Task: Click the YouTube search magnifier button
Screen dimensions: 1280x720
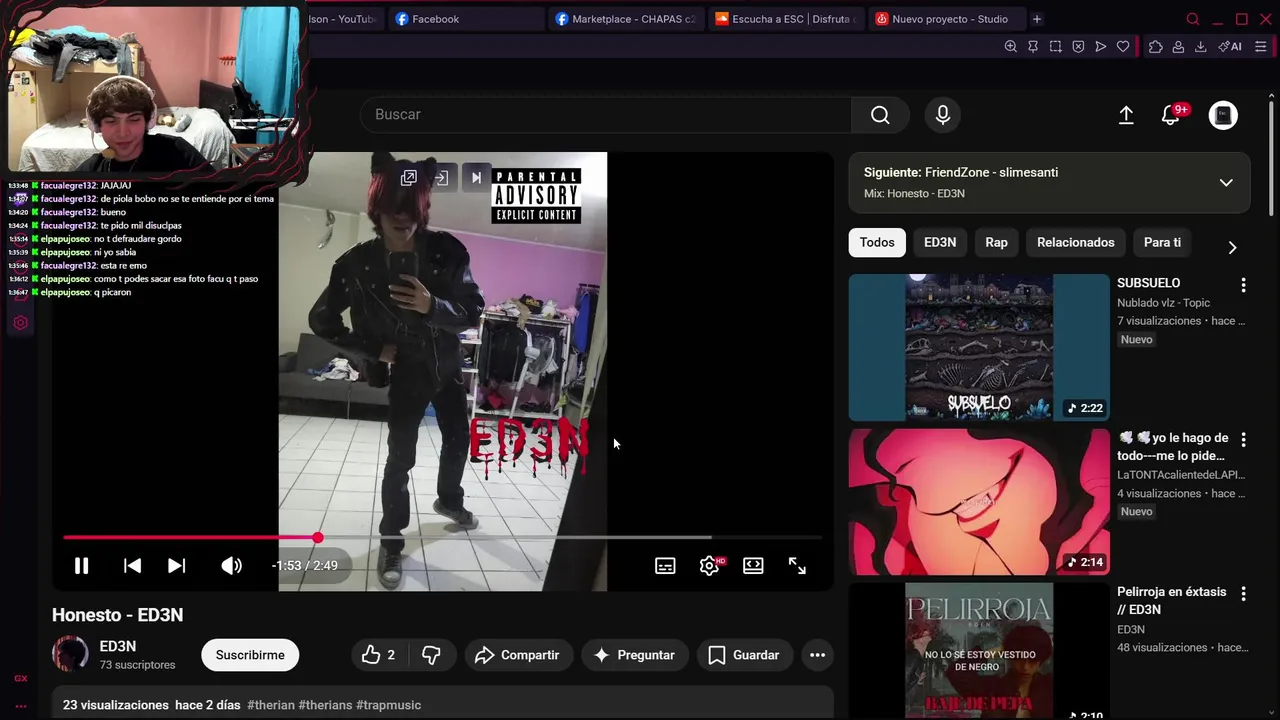Action: pyautogui.click(x=880, y=115)
